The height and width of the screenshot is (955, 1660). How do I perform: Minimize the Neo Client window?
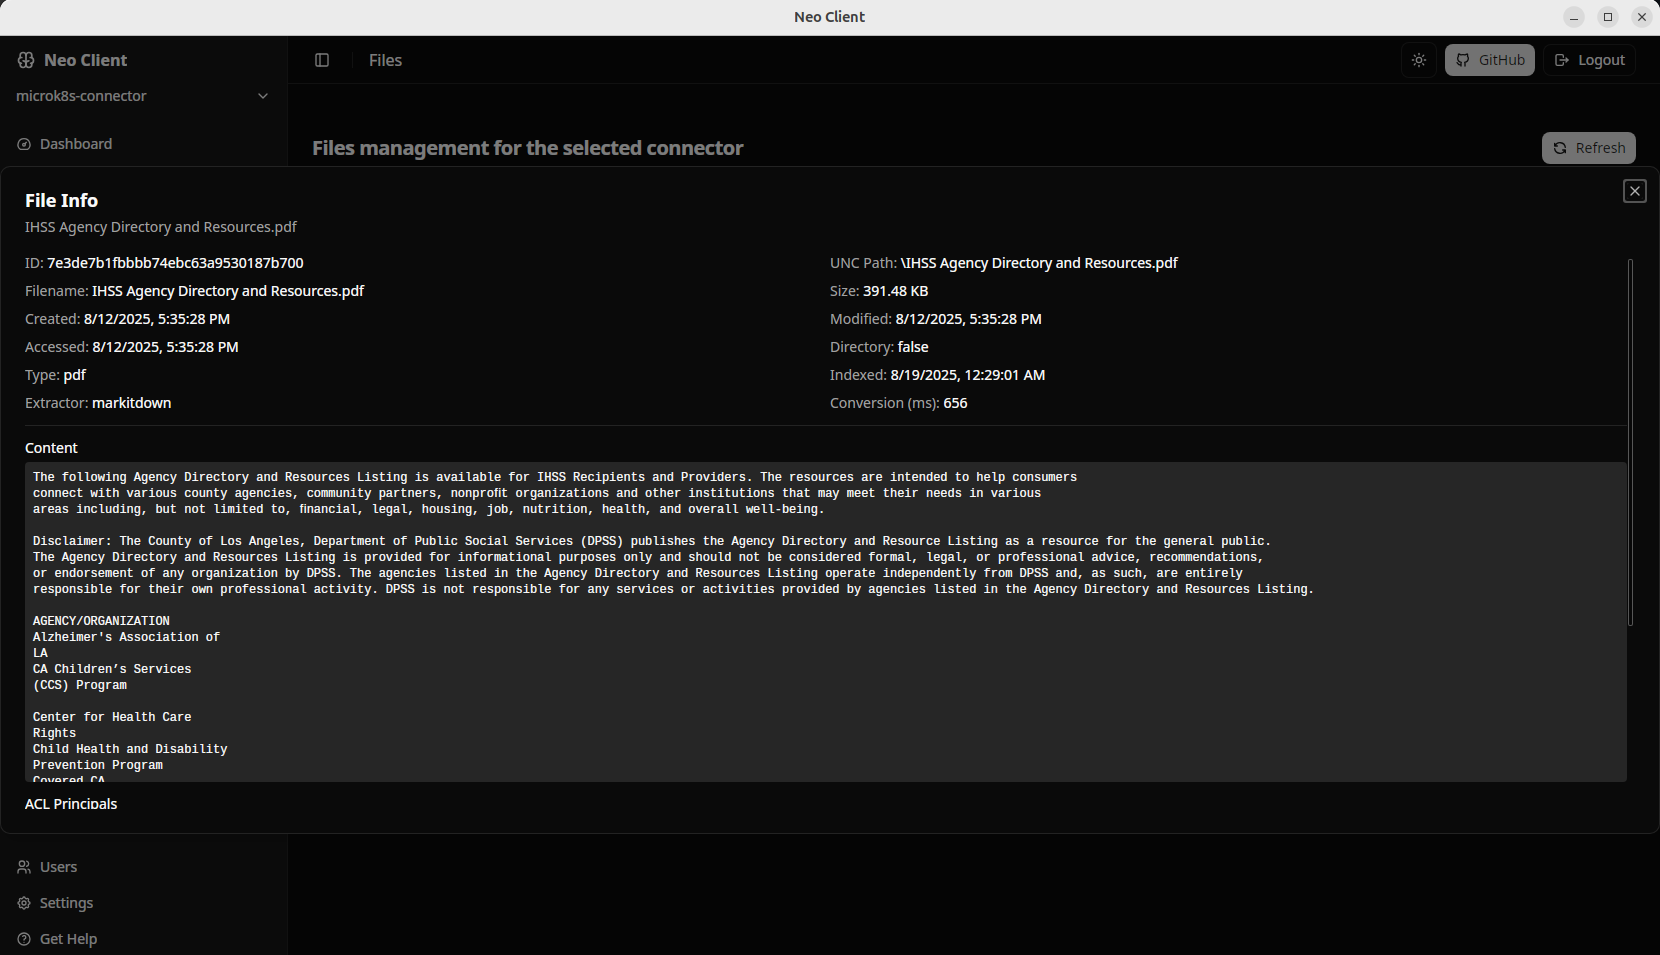(x=1573, y=17)
